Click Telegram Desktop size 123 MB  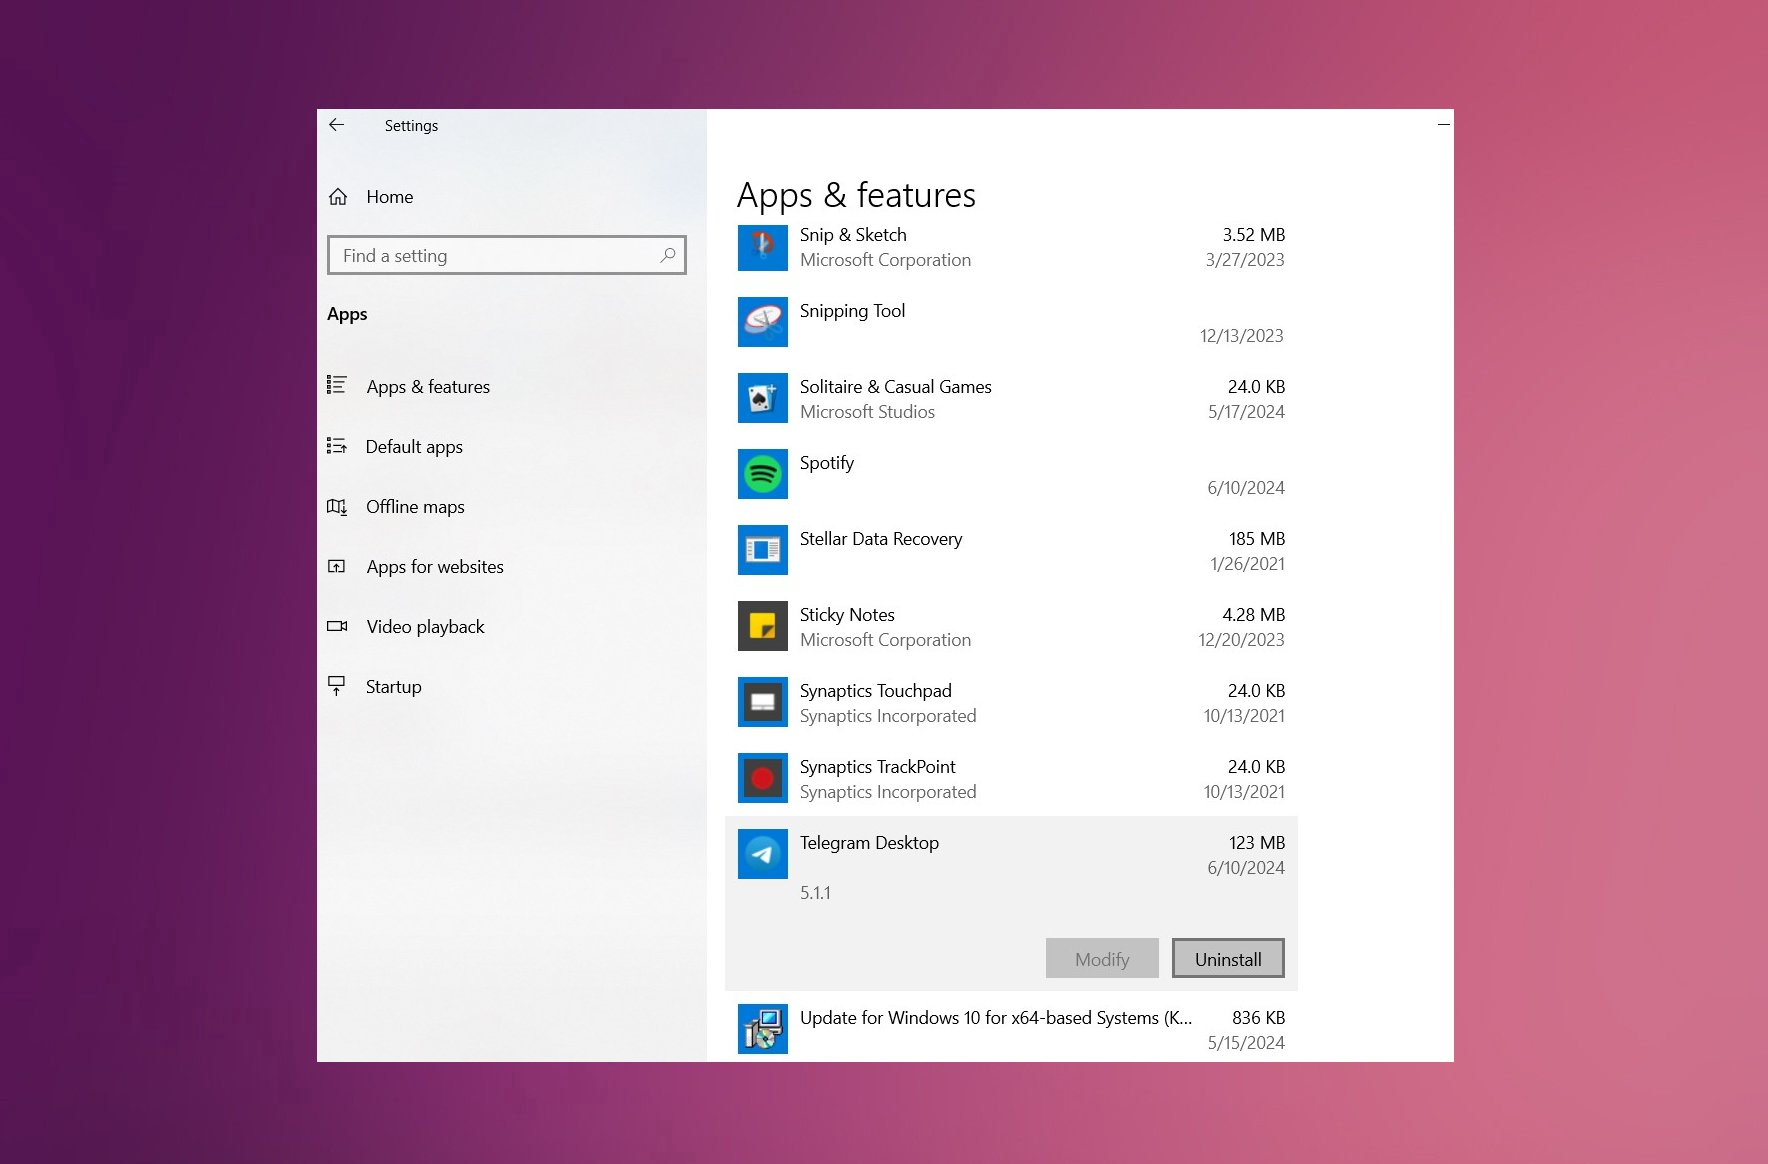1257,843
